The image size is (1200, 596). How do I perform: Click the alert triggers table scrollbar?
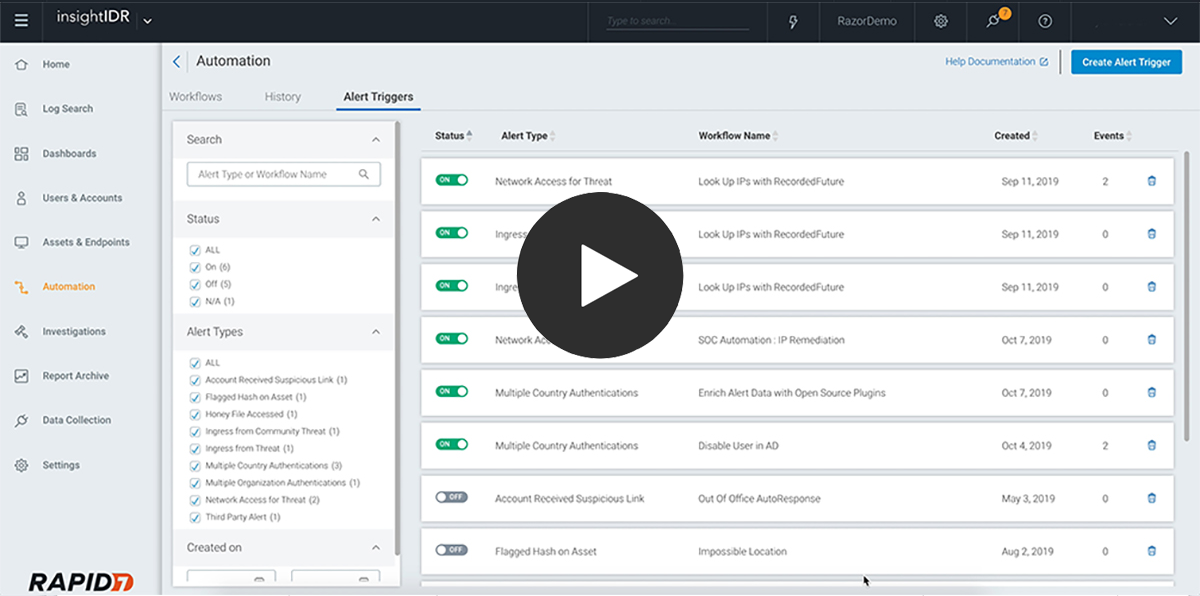coord(1187,295)
